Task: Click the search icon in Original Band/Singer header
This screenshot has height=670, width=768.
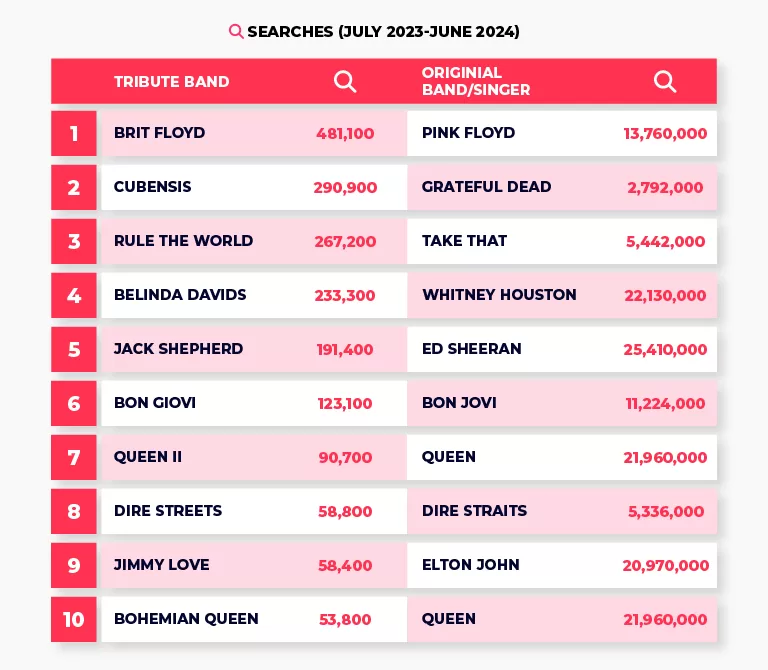Action: click(665, 82)
